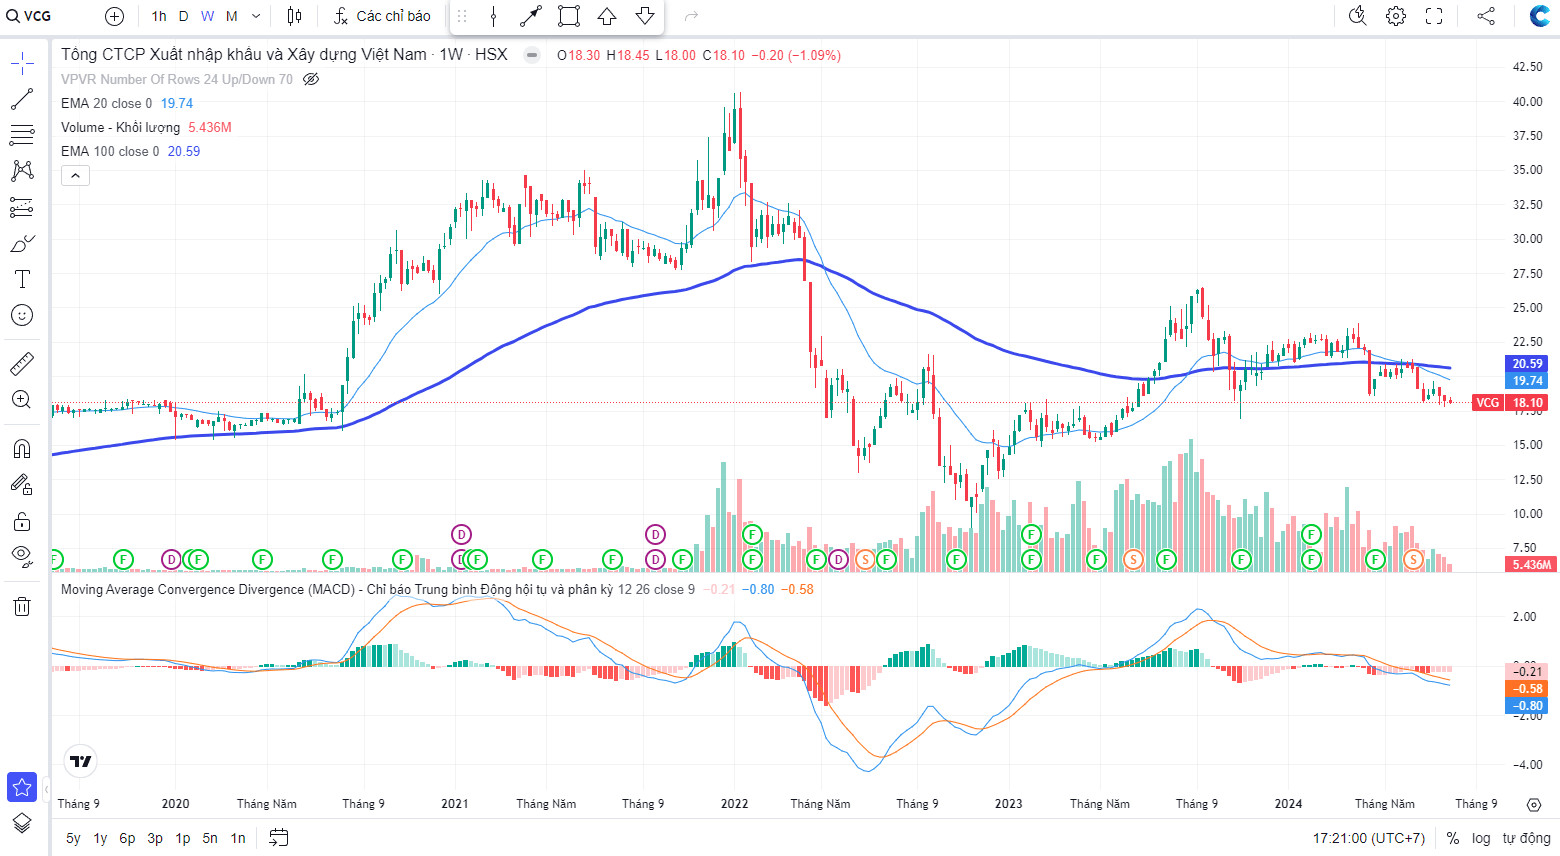Screen dimensions: 1560x856
Task: Select the 5y date range
Action: [73, 838]
